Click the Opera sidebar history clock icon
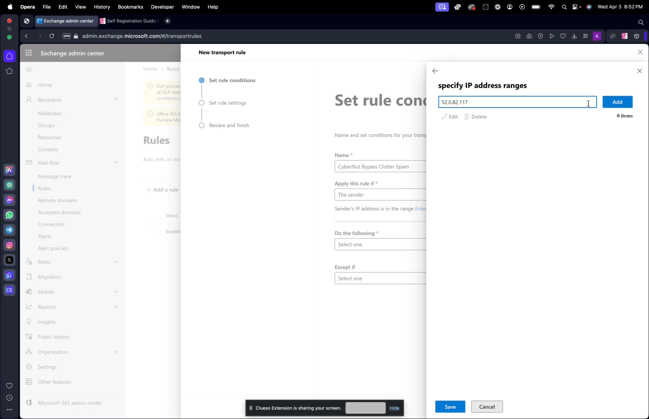 tap(10, 397)
